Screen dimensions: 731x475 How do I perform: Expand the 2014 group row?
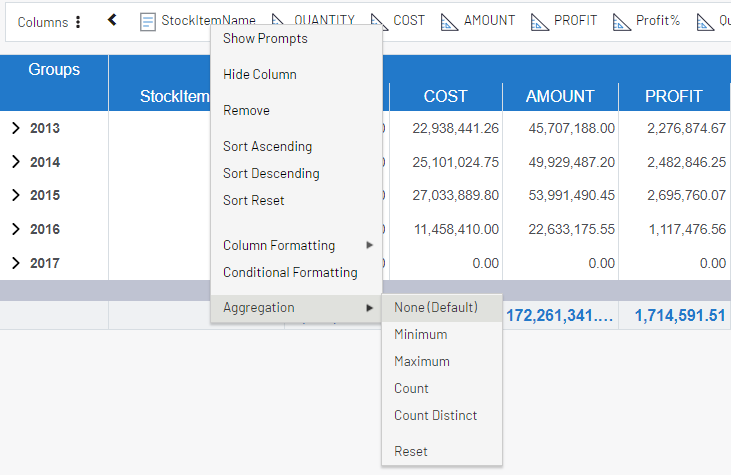tap(15, 162)
